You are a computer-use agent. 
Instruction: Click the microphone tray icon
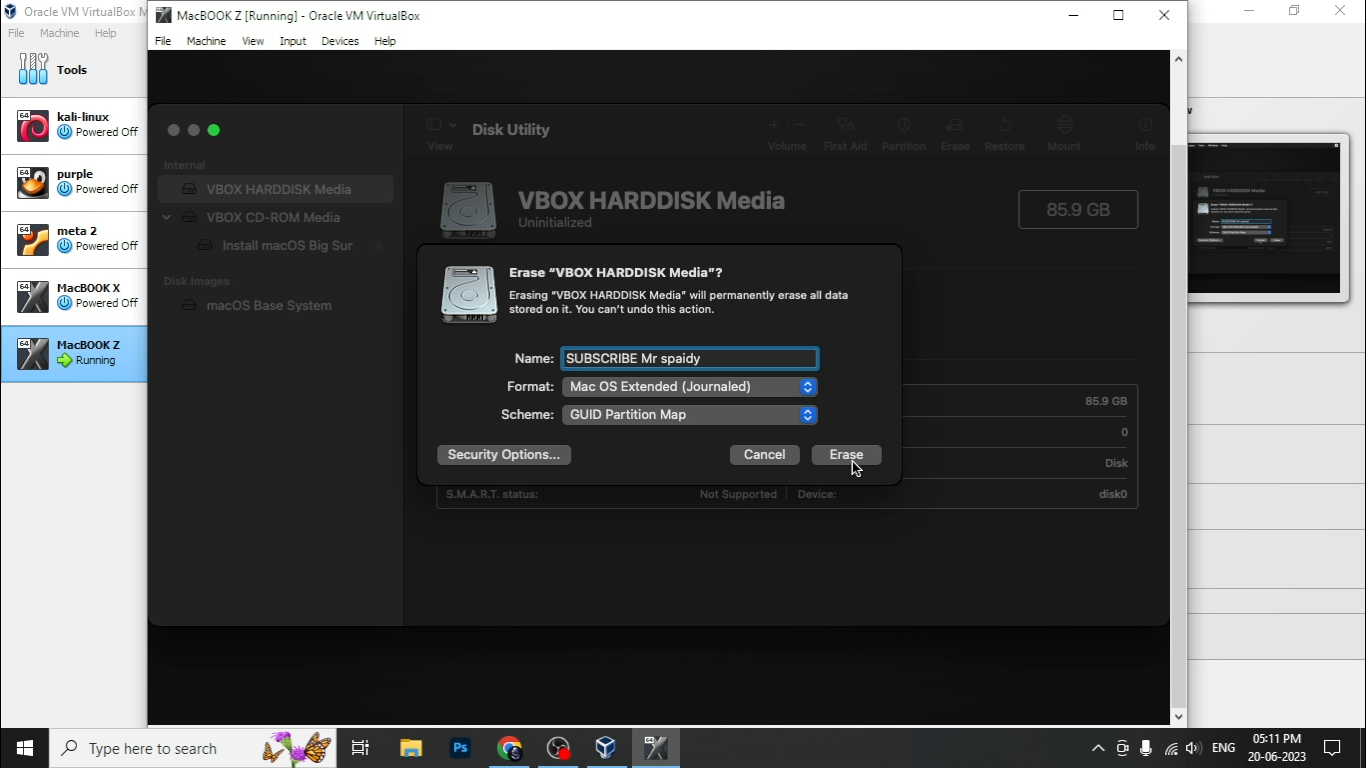(x=1146, y=748)
